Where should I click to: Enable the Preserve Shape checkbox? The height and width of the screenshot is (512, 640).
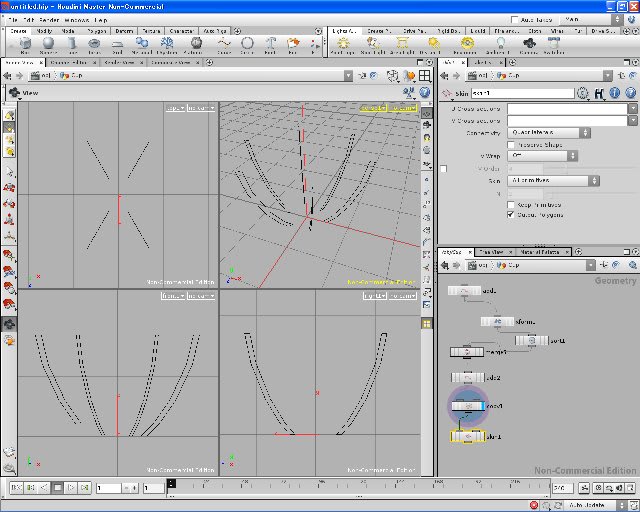[513, 145]
